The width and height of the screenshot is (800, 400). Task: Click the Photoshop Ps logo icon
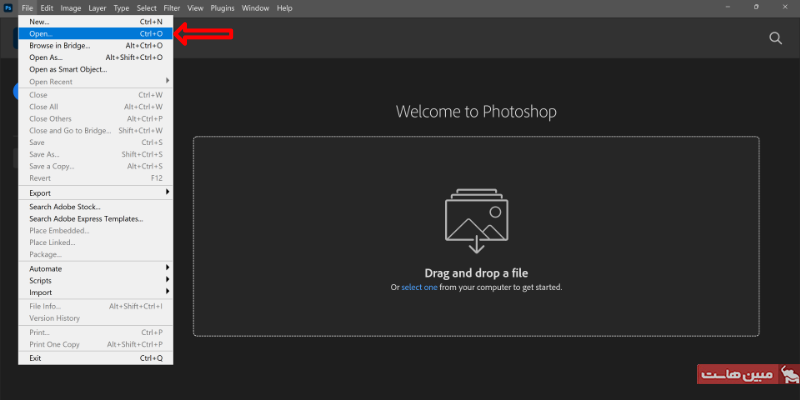[x=8, y=8]
